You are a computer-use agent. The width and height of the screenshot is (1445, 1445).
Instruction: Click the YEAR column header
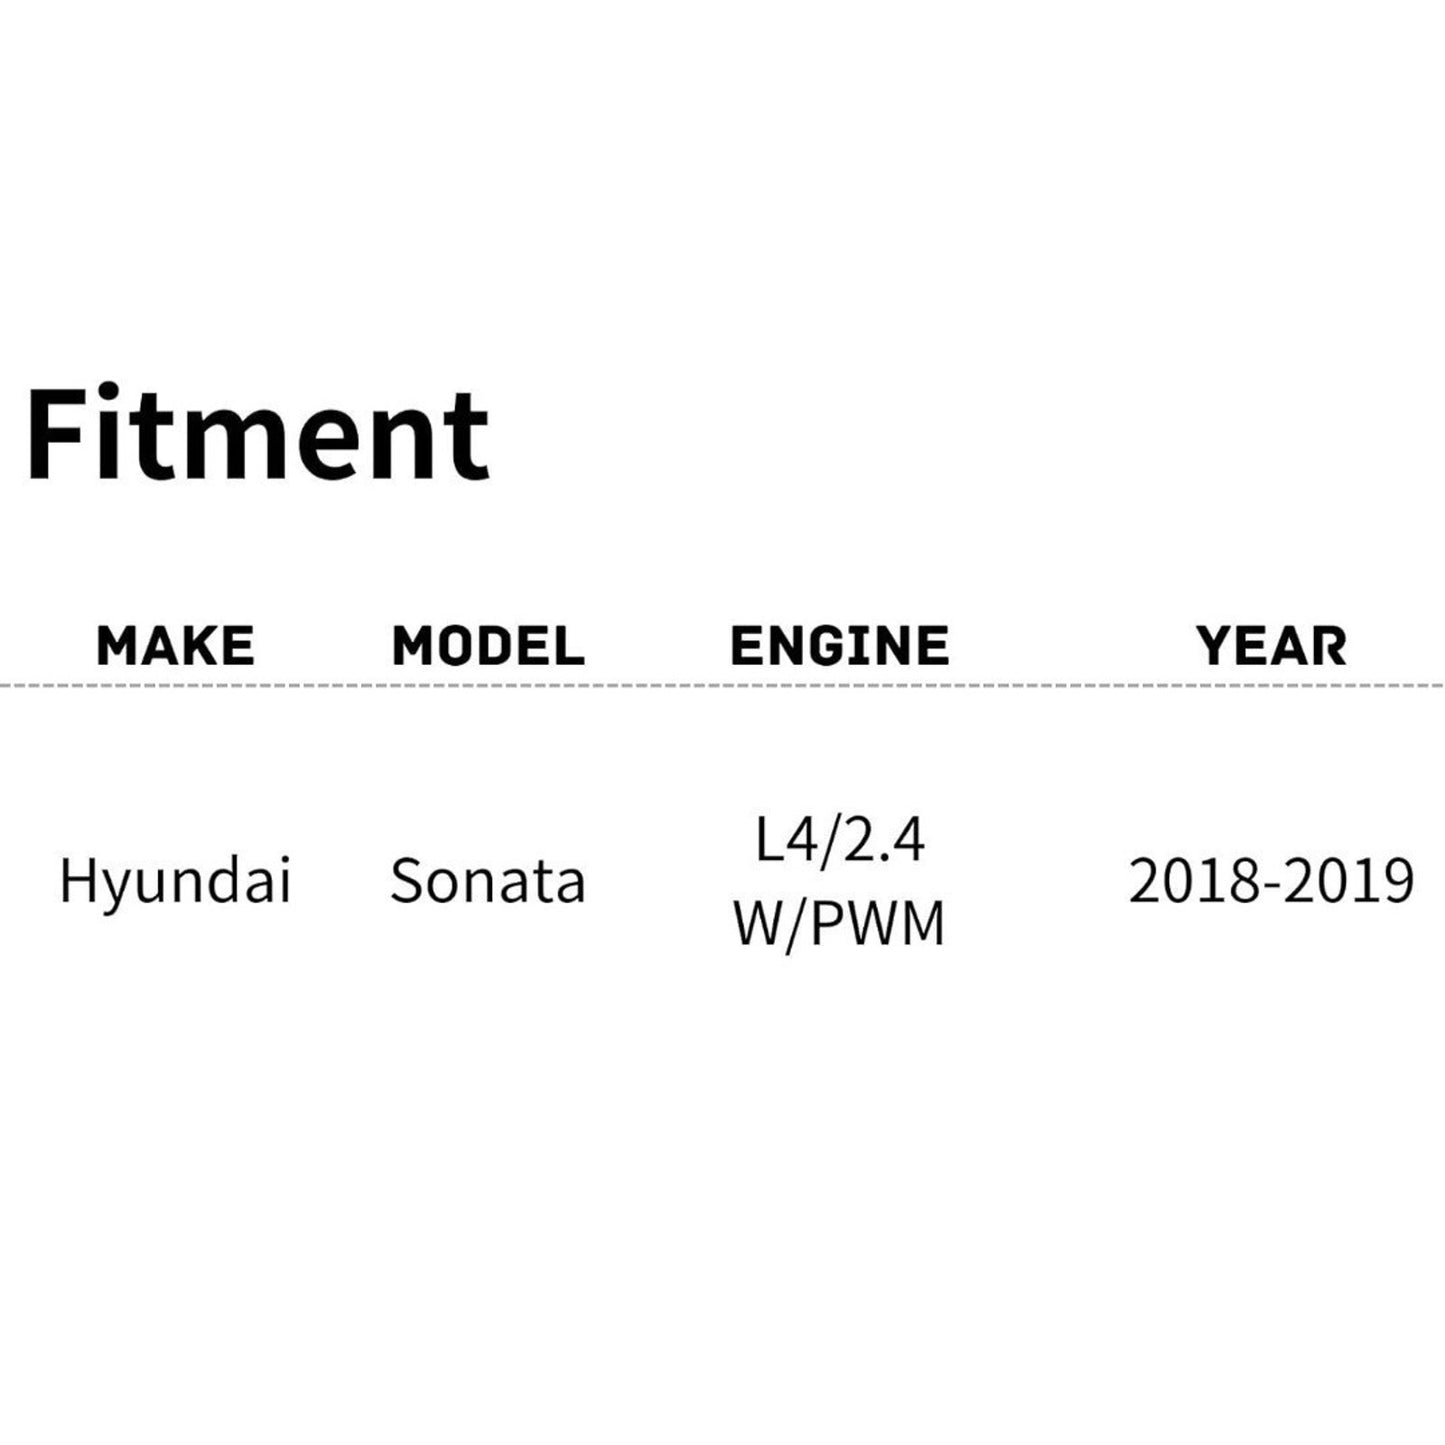pyautogui.click(x=1272, y=645)
